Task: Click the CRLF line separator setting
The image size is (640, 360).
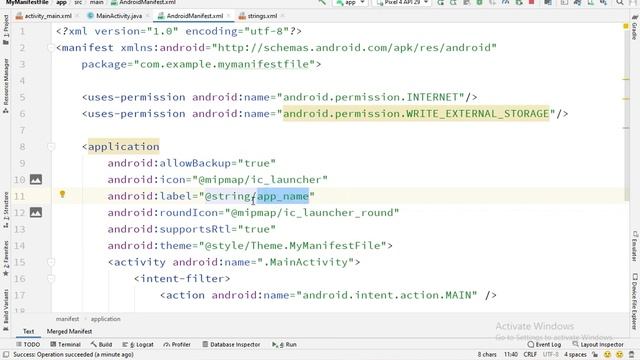Action: pos(530,354)
